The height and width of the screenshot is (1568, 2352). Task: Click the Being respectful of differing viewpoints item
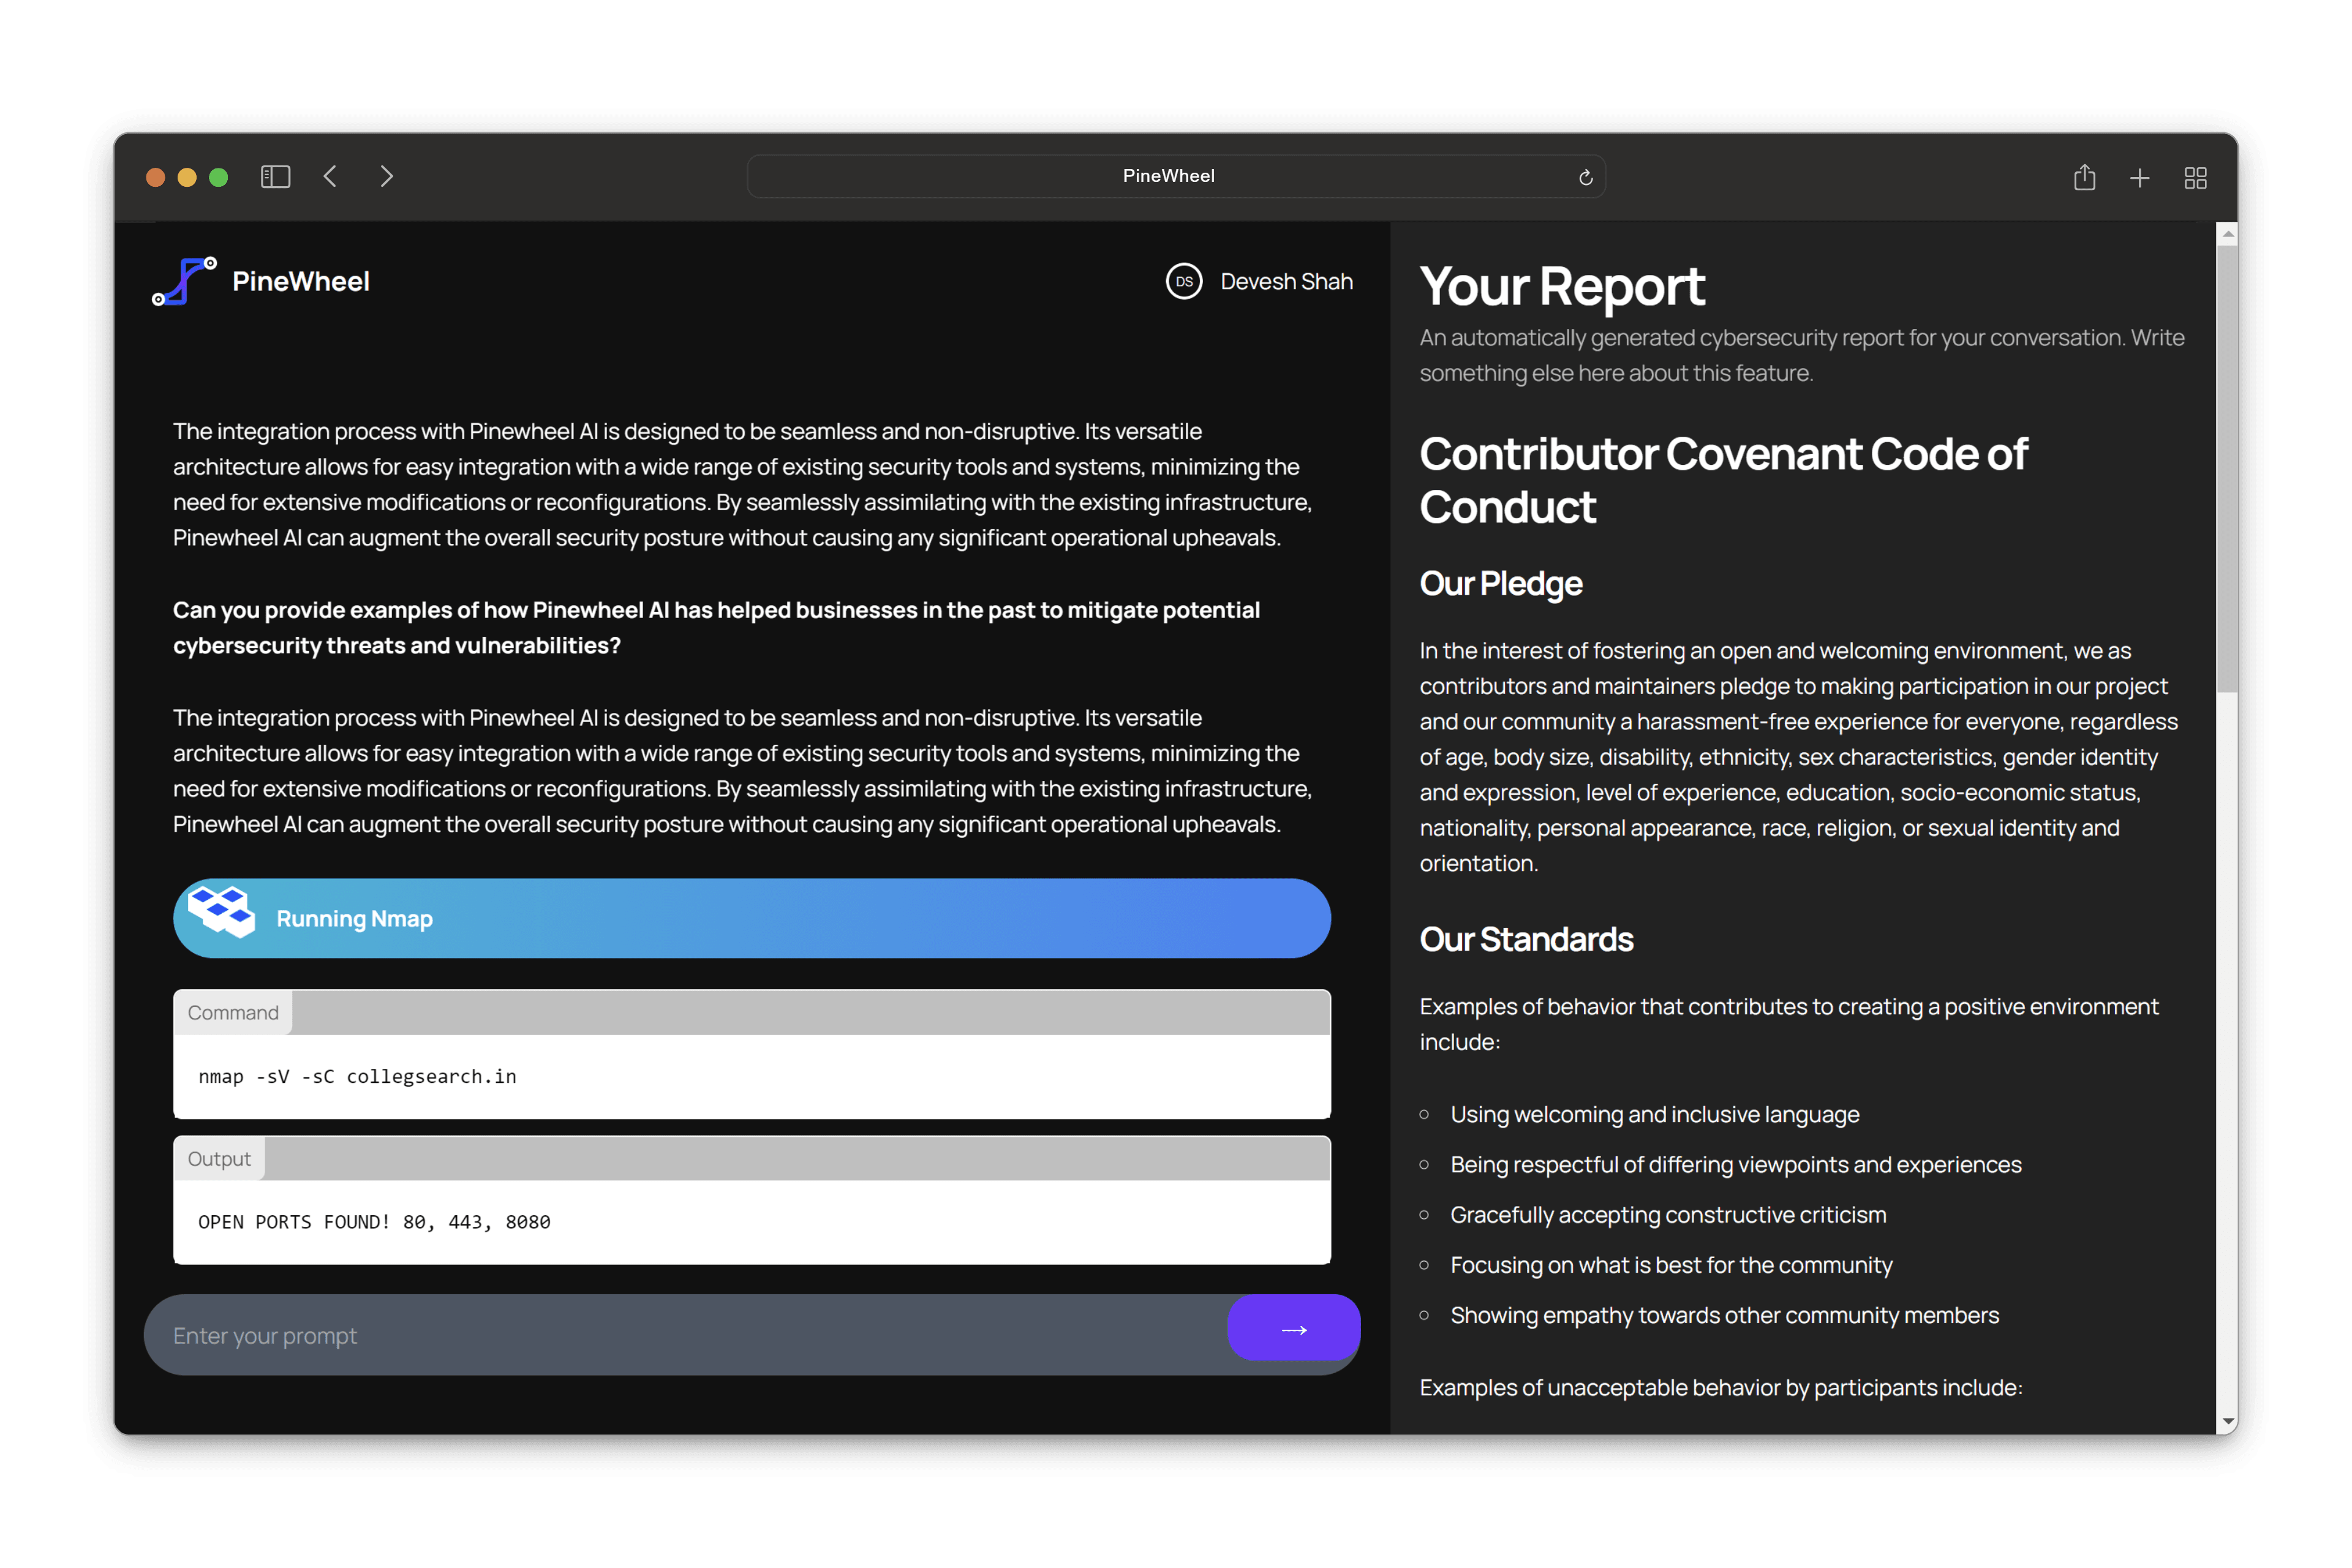point(1735,1164)
